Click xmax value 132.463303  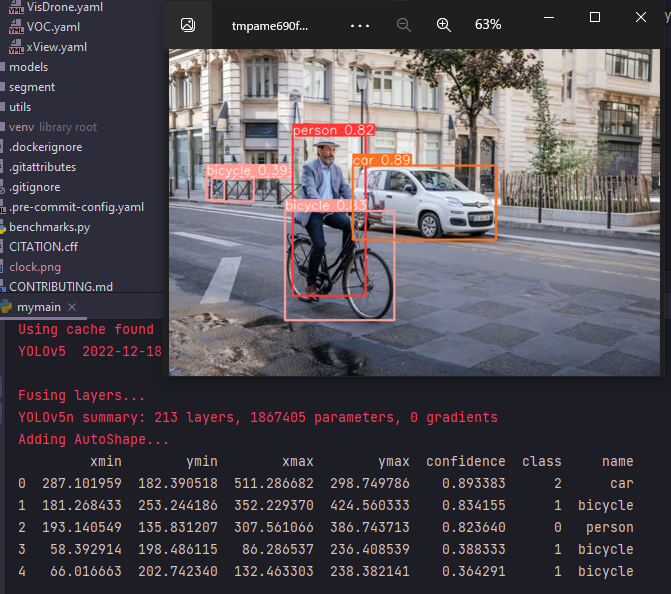(x=274, y=571)
